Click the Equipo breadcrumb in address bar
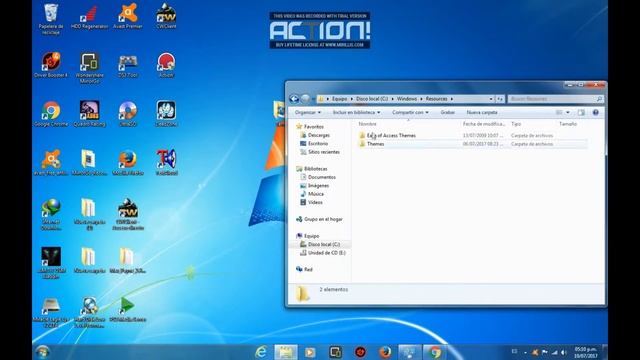The width and height of the screenshot is (640, 360). click(339, 99)
